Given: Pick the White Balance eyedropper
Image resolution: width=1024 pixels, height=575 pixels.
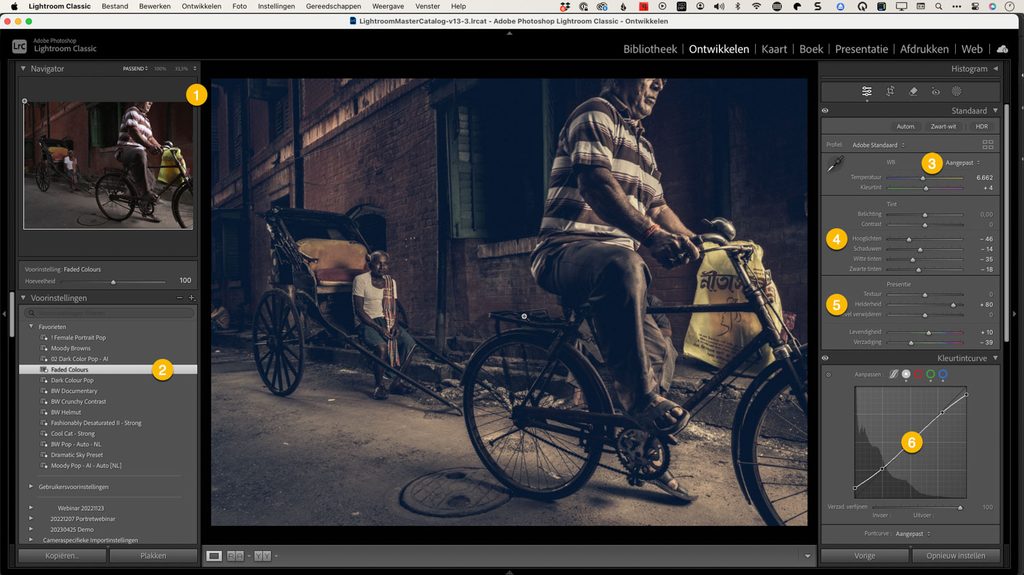Looking at the screenshot, I should coord(836,164).
